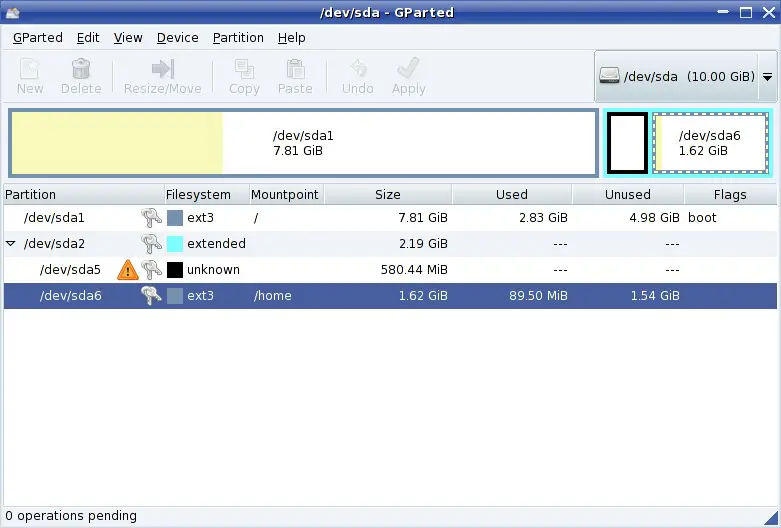The width and height of the screenshot is (781, 528).
Task: Sort by the Flags column header
Action: pos(730,194)
